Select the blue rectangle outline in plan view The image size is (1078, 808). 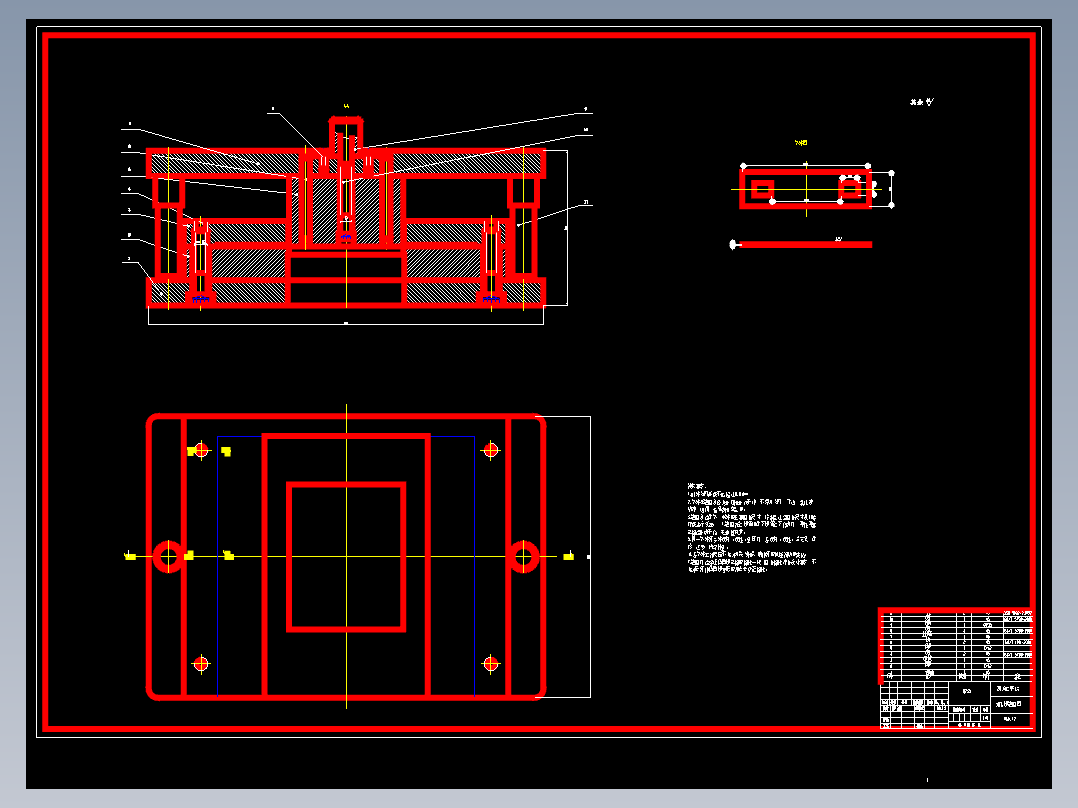(346, 566)
